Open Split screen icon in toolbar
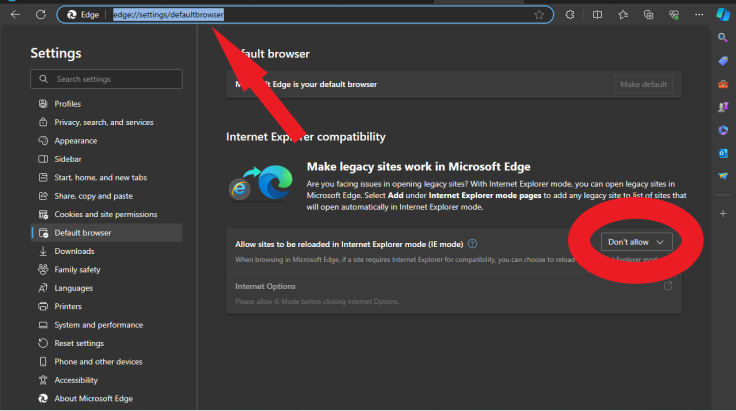 597,15
